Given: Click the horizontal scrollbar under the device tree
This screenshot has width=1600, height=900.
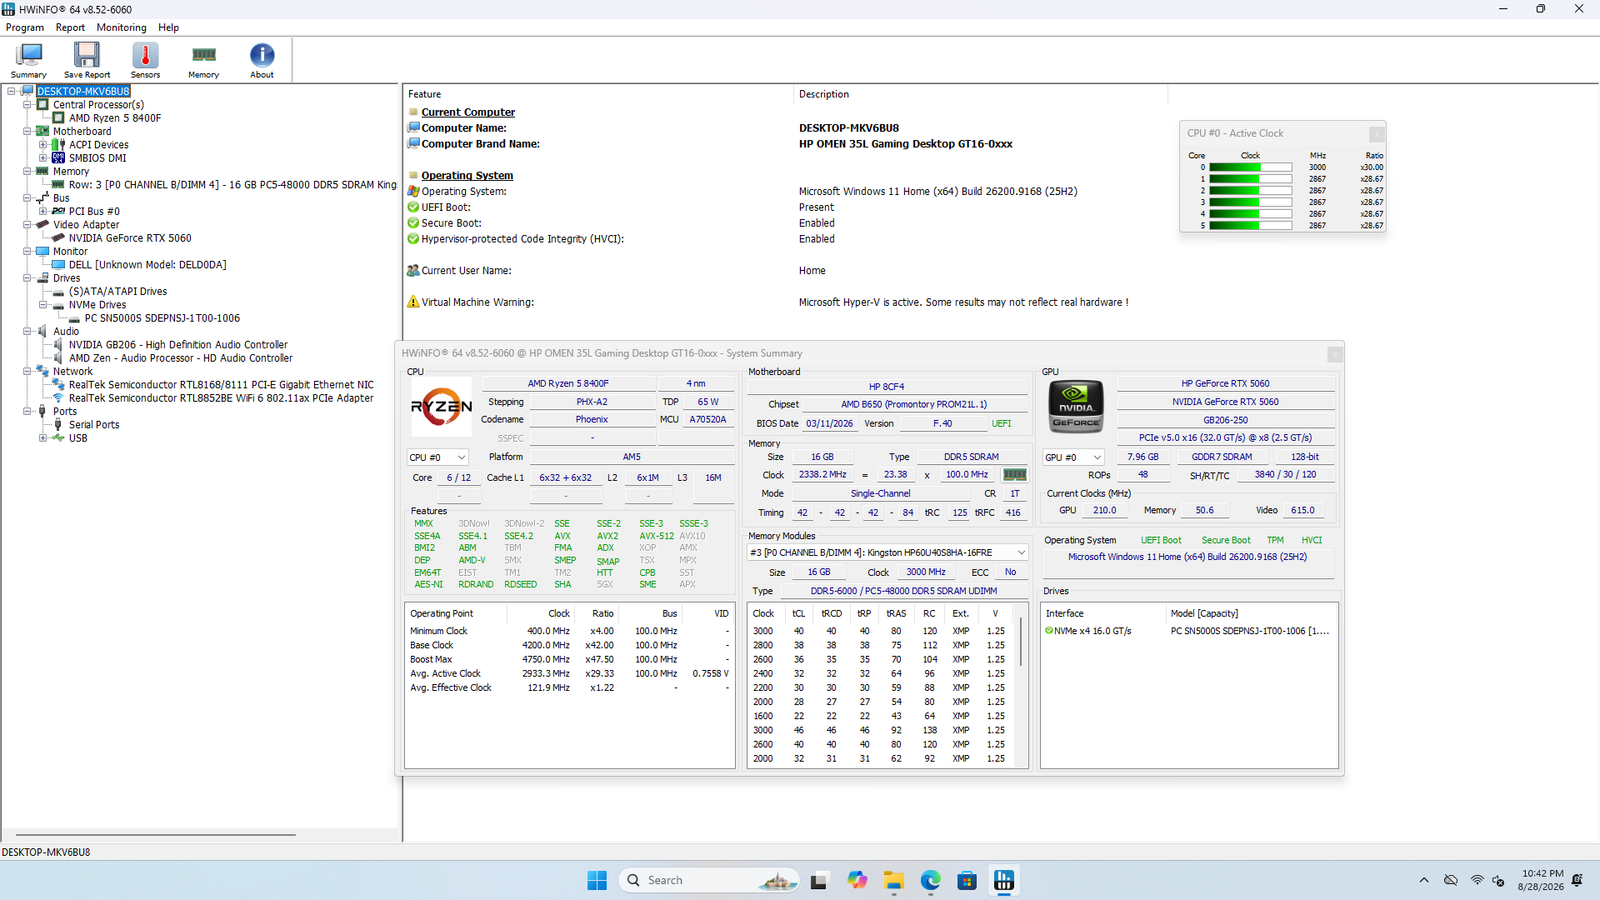Looking at the screenshot, I should pyautogui.click(x=155, y=834).
